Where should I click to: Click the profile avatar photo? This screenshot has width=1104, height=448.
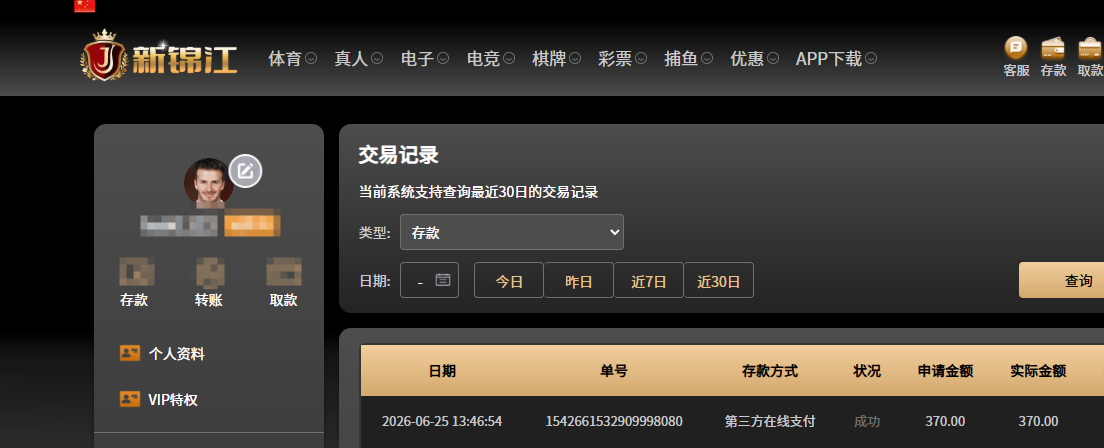click(208, 182)
